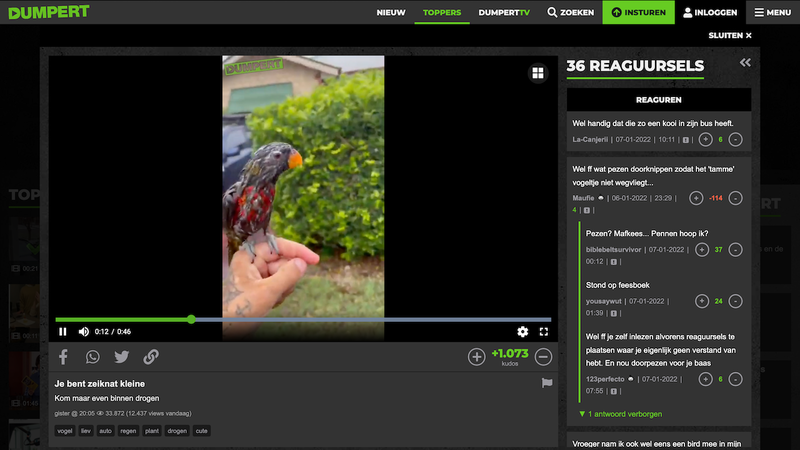The image size is (800, 450).
Task: Open the MENU hamburger dropdown
Action: pyautogui.click(x=772, y=12)
